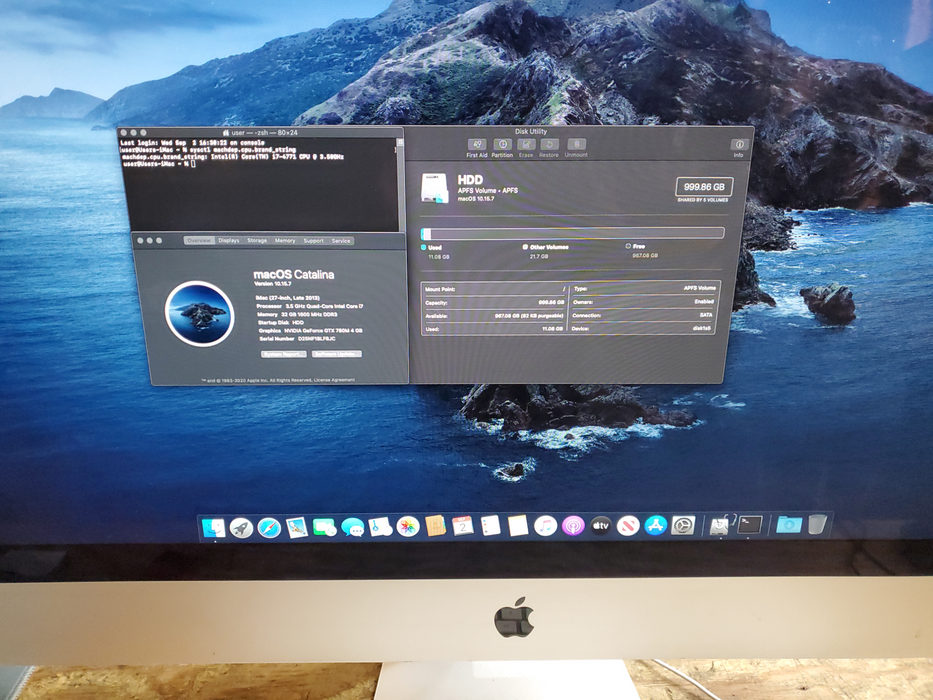Launch Music from the Dock
933x700 pixels.
(x=545, y=526)
